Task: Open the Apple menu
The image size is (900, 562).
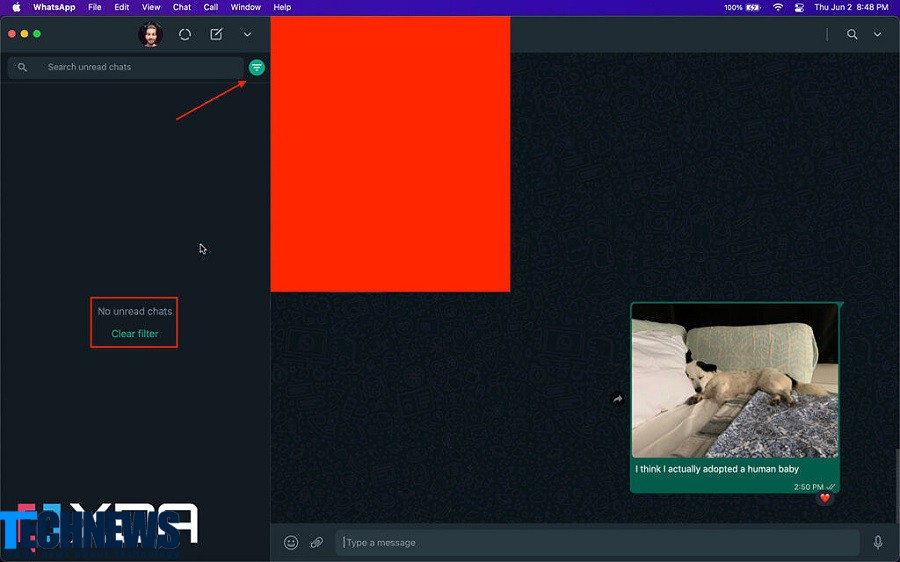Action: pyautogui.click(x=16, y=7)
